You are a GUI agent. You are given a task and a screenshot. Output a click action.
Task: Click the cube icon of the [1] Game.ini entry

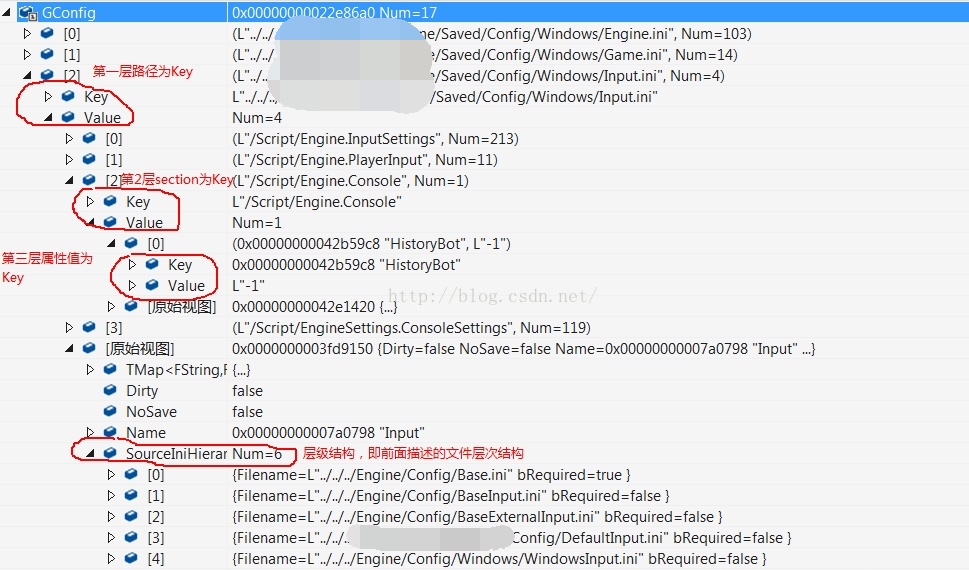[x=48, y=54]
